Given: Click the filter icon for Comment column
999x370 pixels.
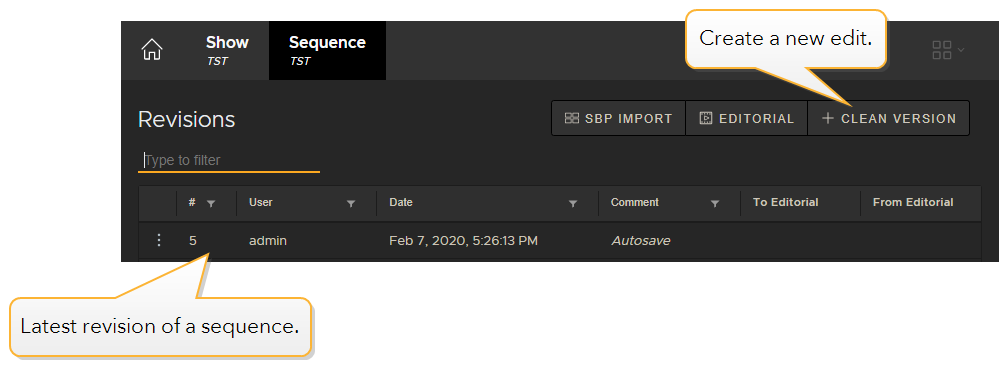Looking at the screenshot, I should tap(715, 203).
